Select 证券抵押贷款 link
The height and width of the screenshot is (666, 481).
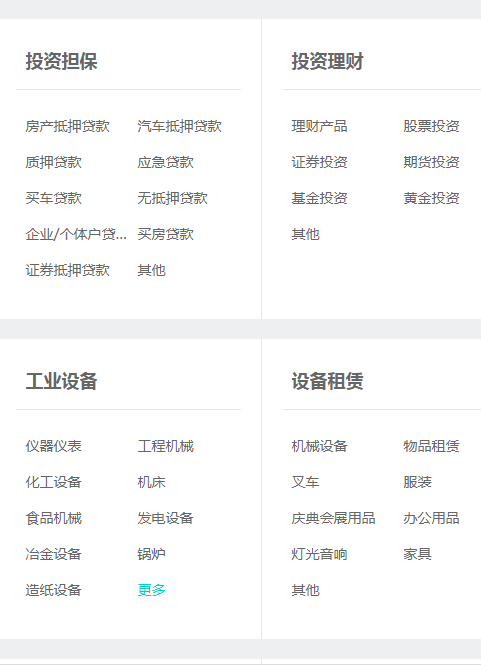[68, 271]
